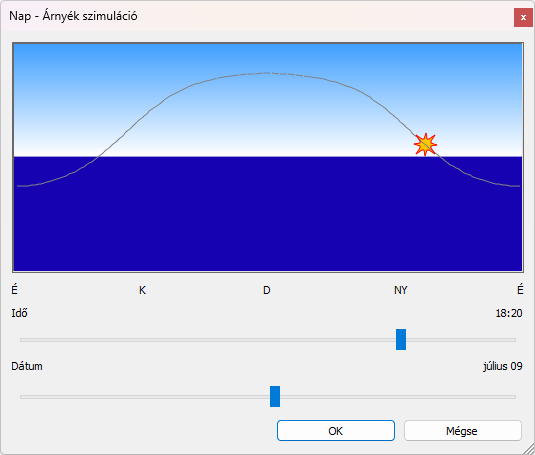Click the D south direction label

(267, 290)
